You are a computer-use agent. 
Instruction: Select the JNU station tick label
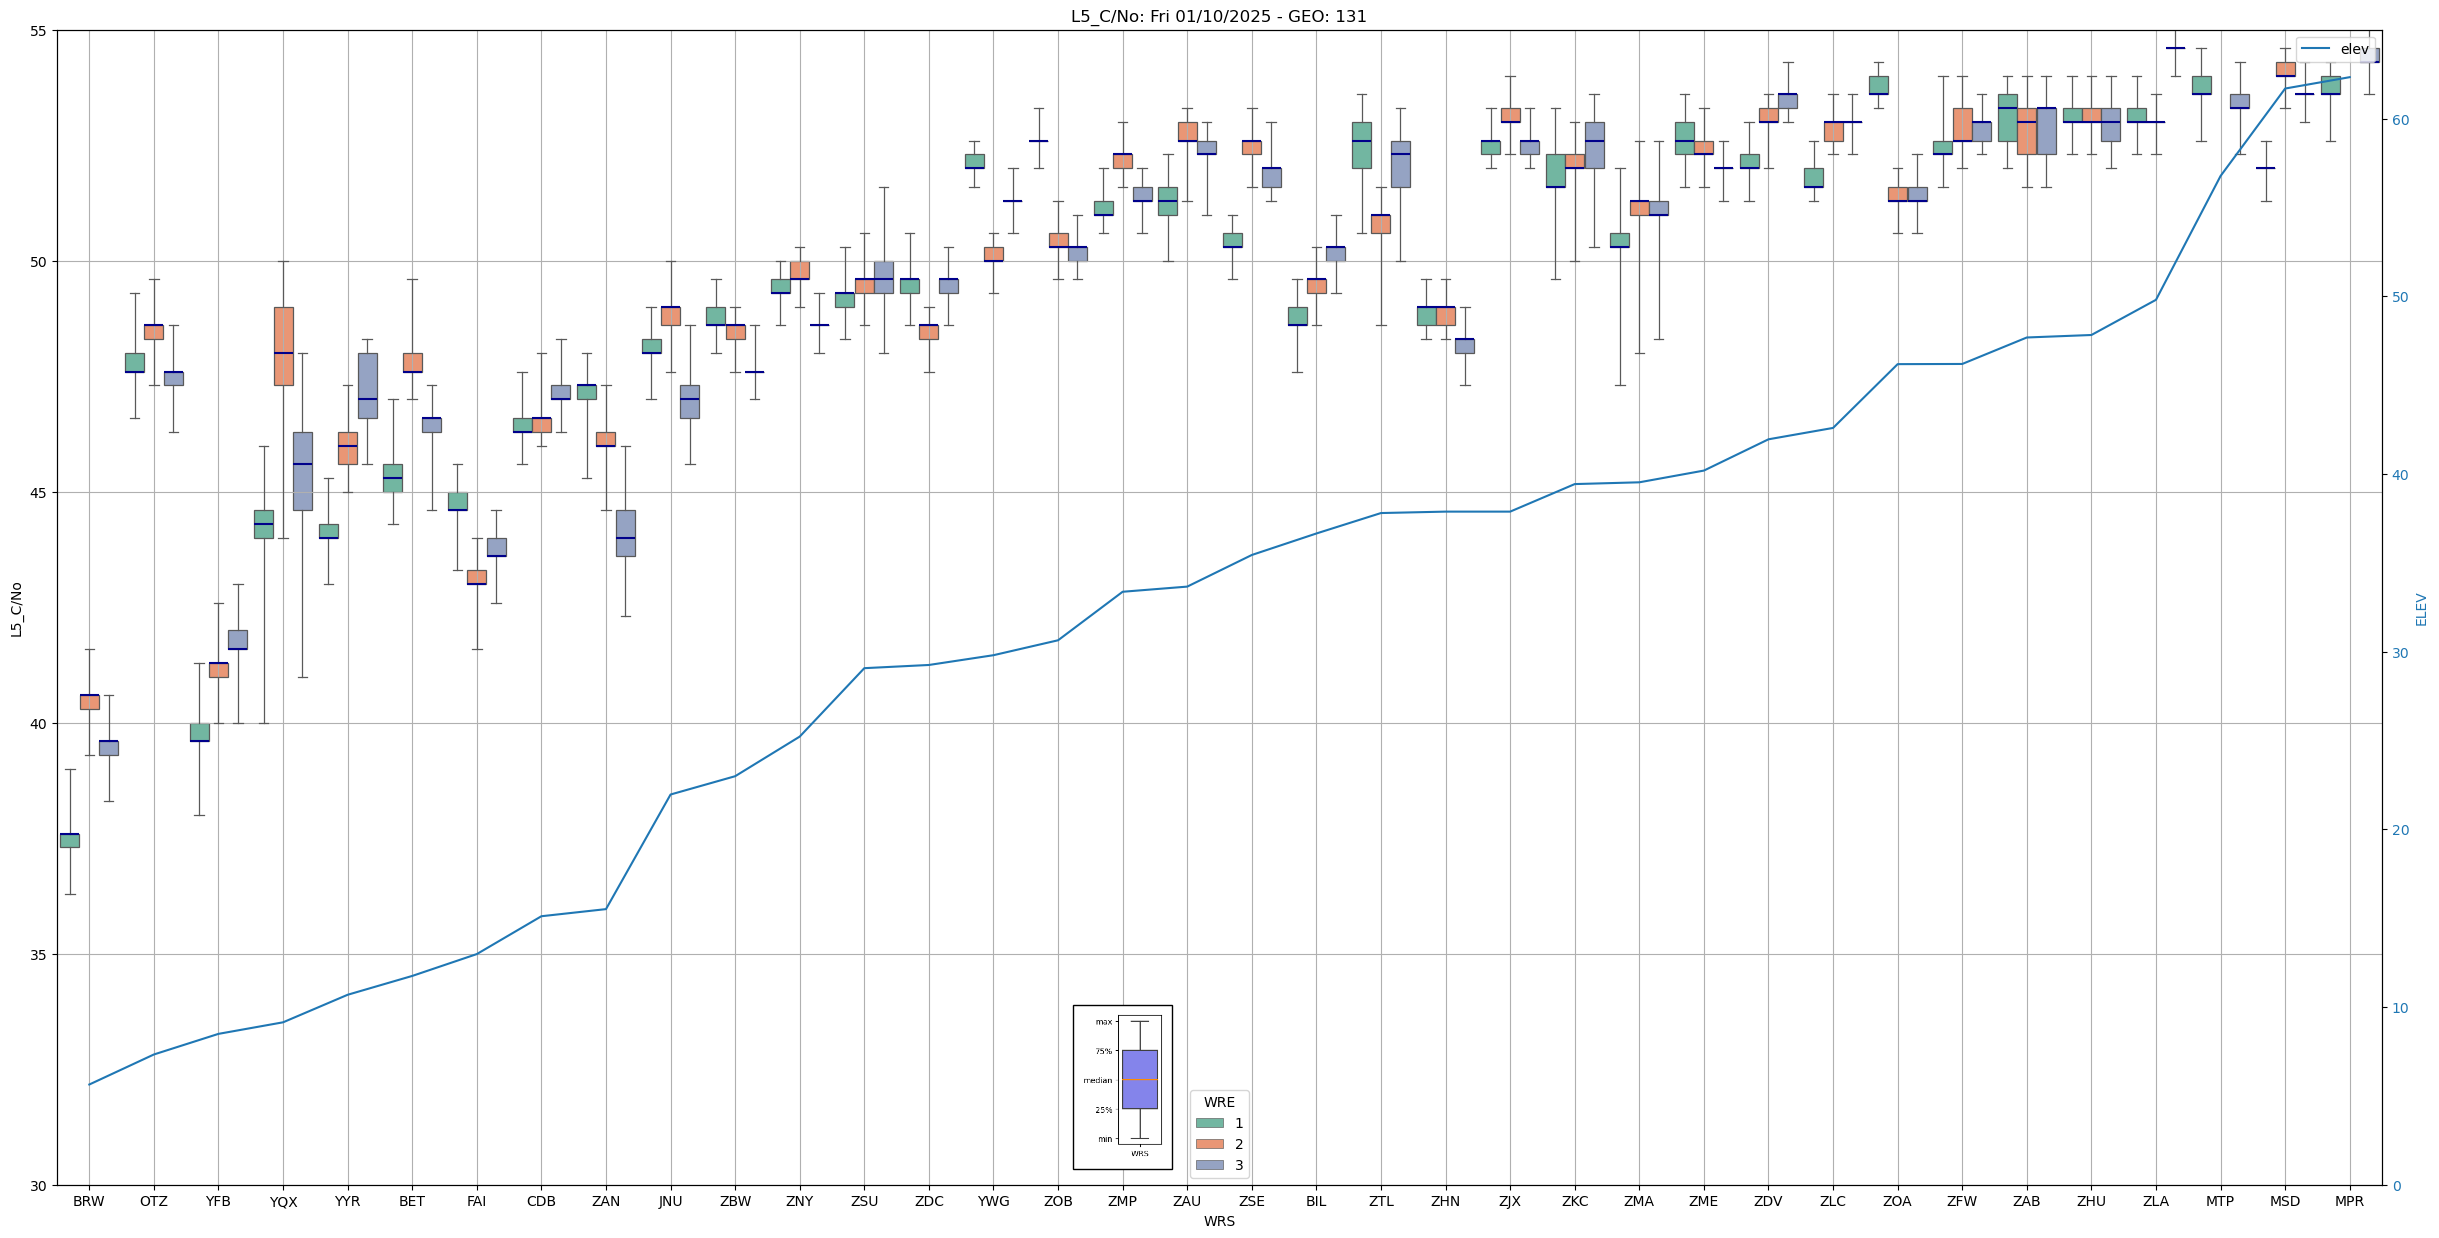tap(670, 1201)
